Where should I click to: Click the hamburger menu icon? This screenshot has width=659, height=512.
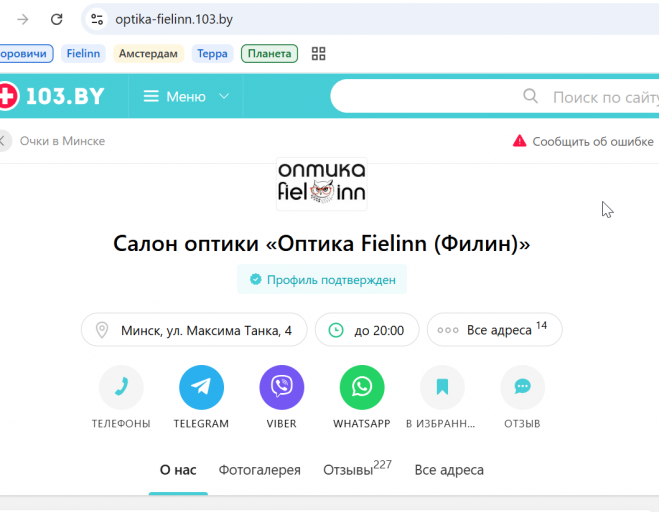(151, 97)
